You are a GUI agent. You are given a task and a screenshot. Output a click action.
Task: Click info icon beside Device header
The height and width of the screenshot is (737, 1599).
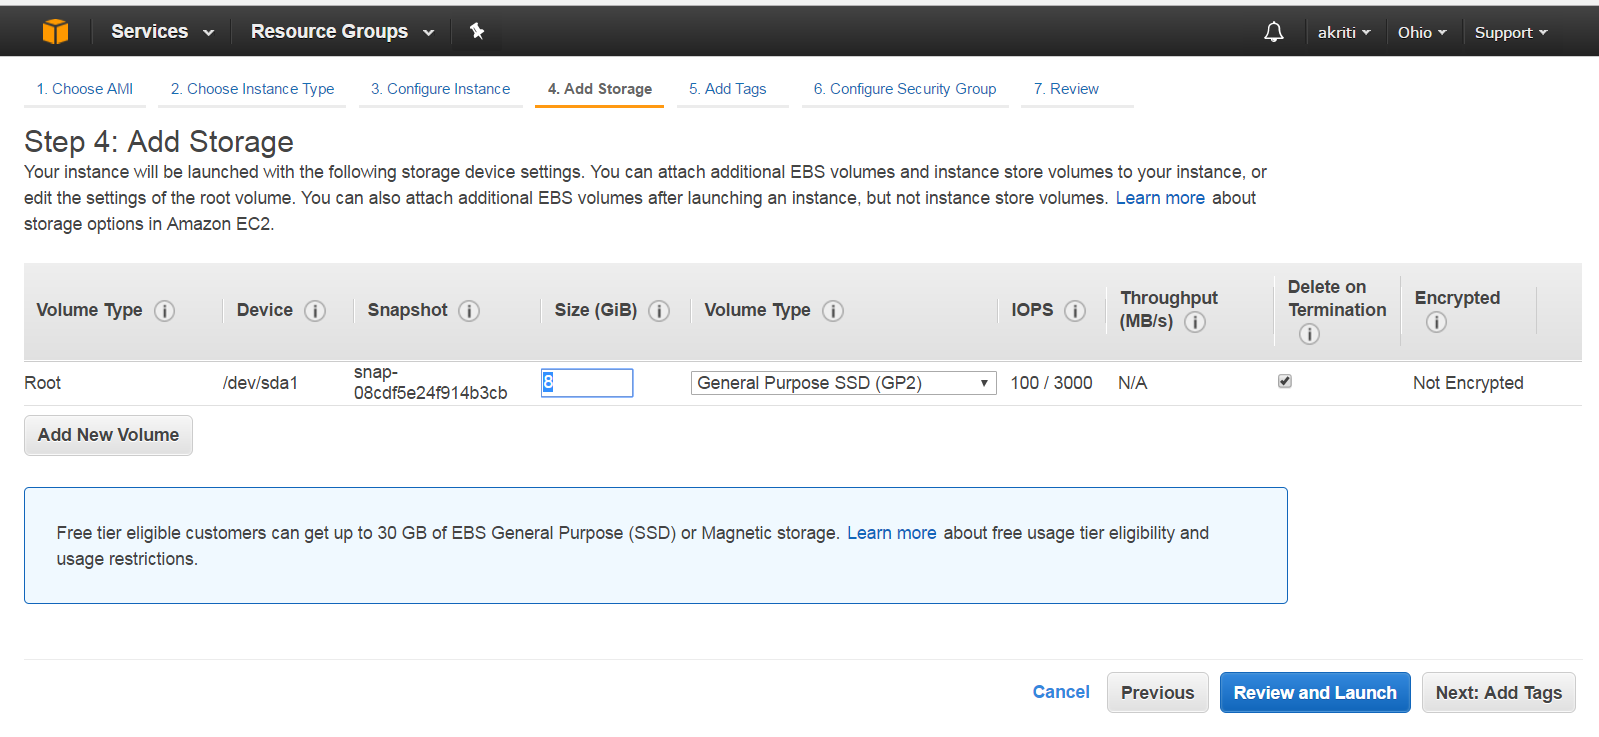pyautogui.click(x=315, y=311)
